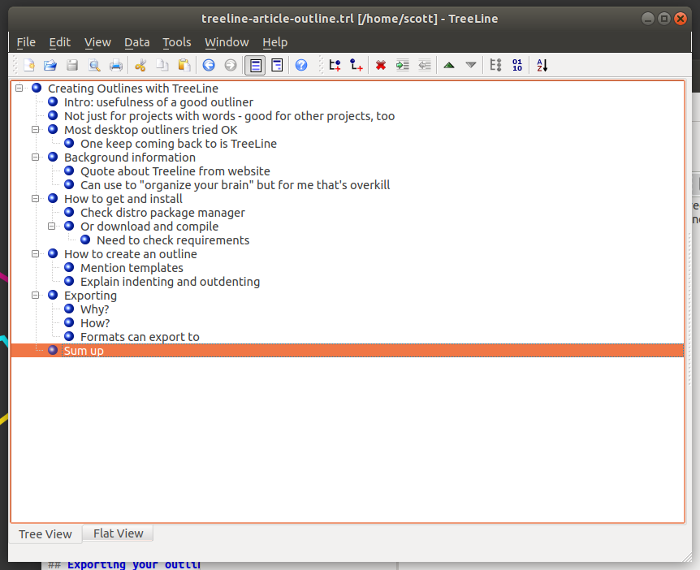Click the Open File folder icon

point(50,65)
